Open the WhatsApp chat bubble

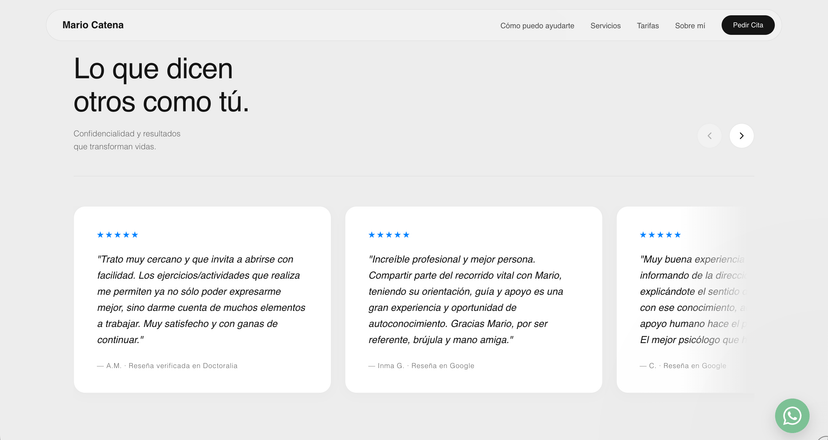pyautogui.click(x=792, y=416)
